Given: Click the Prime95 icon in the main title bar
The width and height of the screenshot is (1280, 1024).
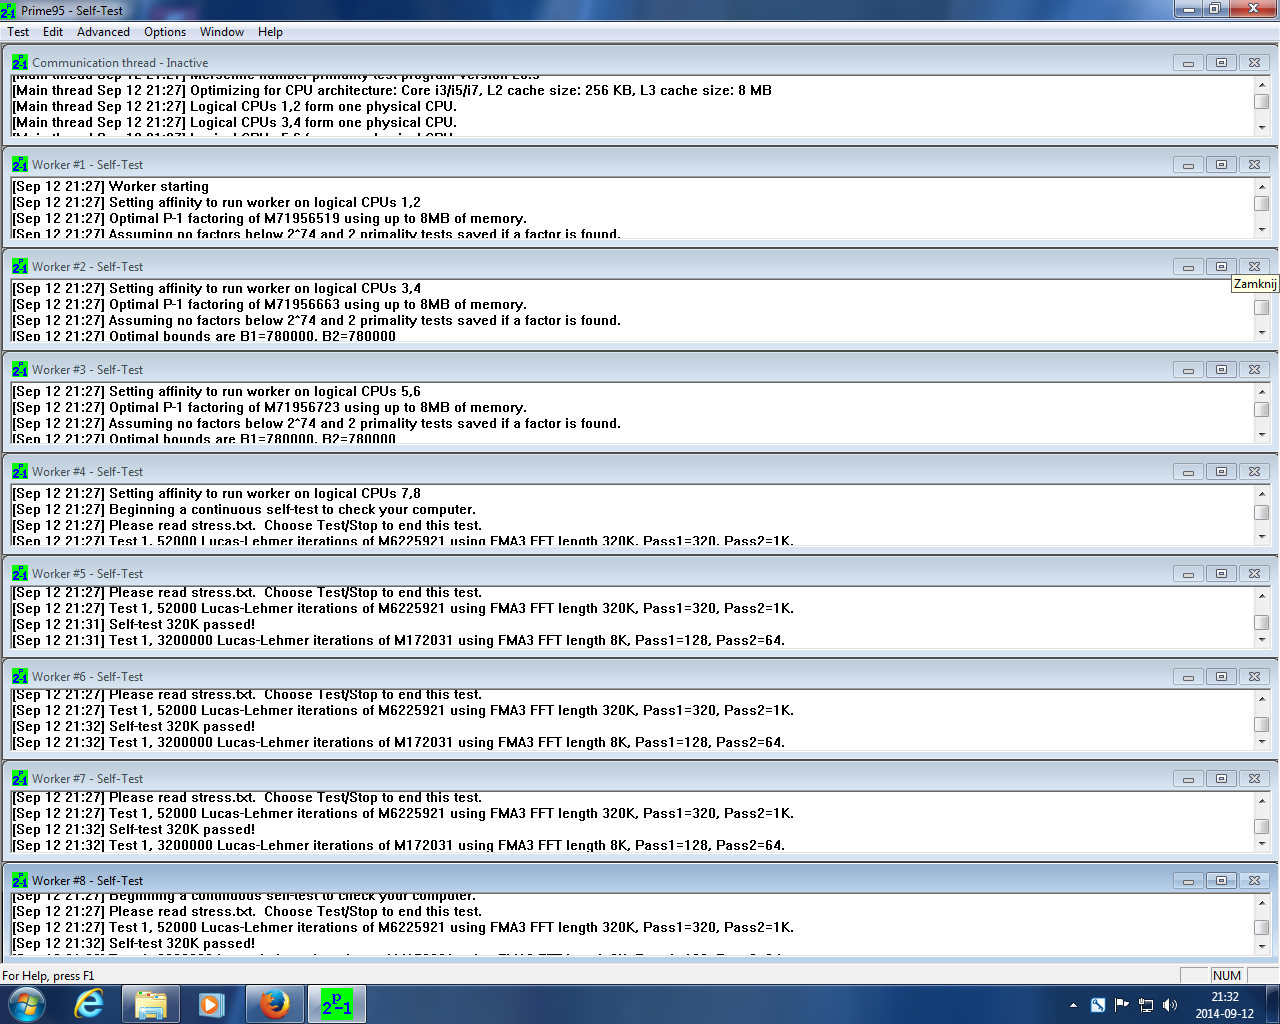Looking at the screenshot, I should coord(9,10).
